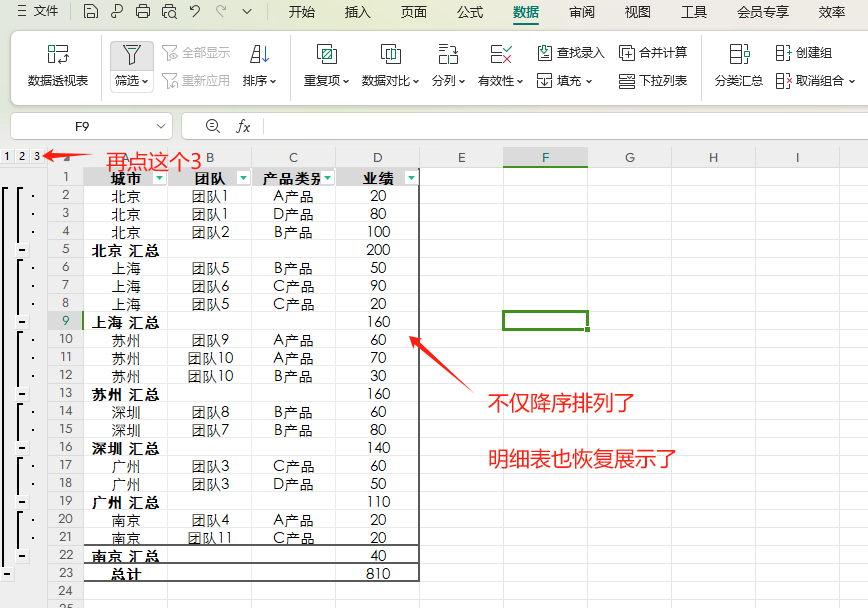Click the print icon

[x=143, y=11]
